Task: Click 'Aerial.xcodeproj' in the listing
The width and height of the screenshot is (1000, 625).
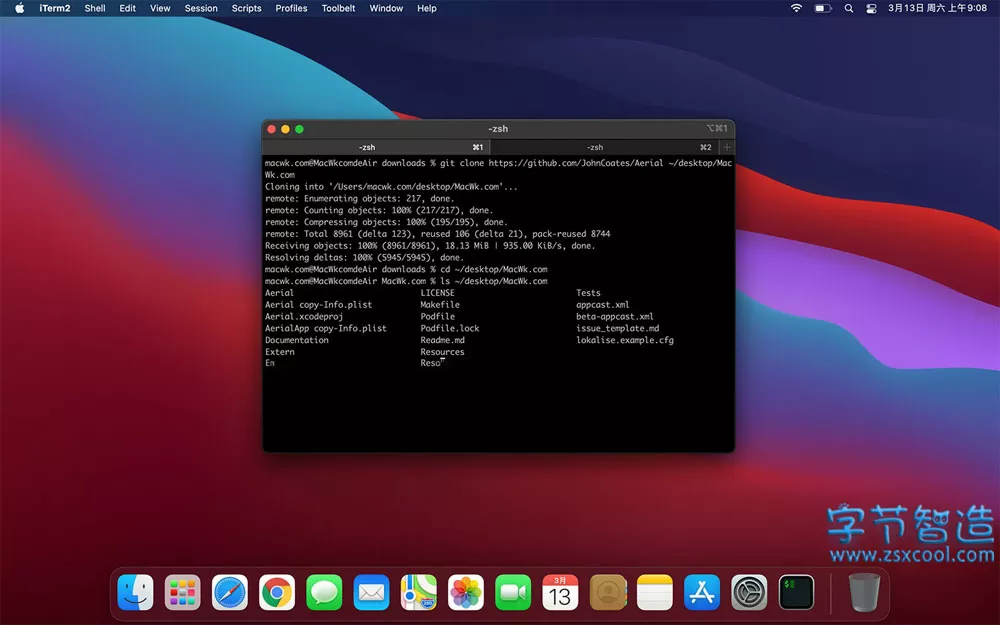Action: point(304,316)
